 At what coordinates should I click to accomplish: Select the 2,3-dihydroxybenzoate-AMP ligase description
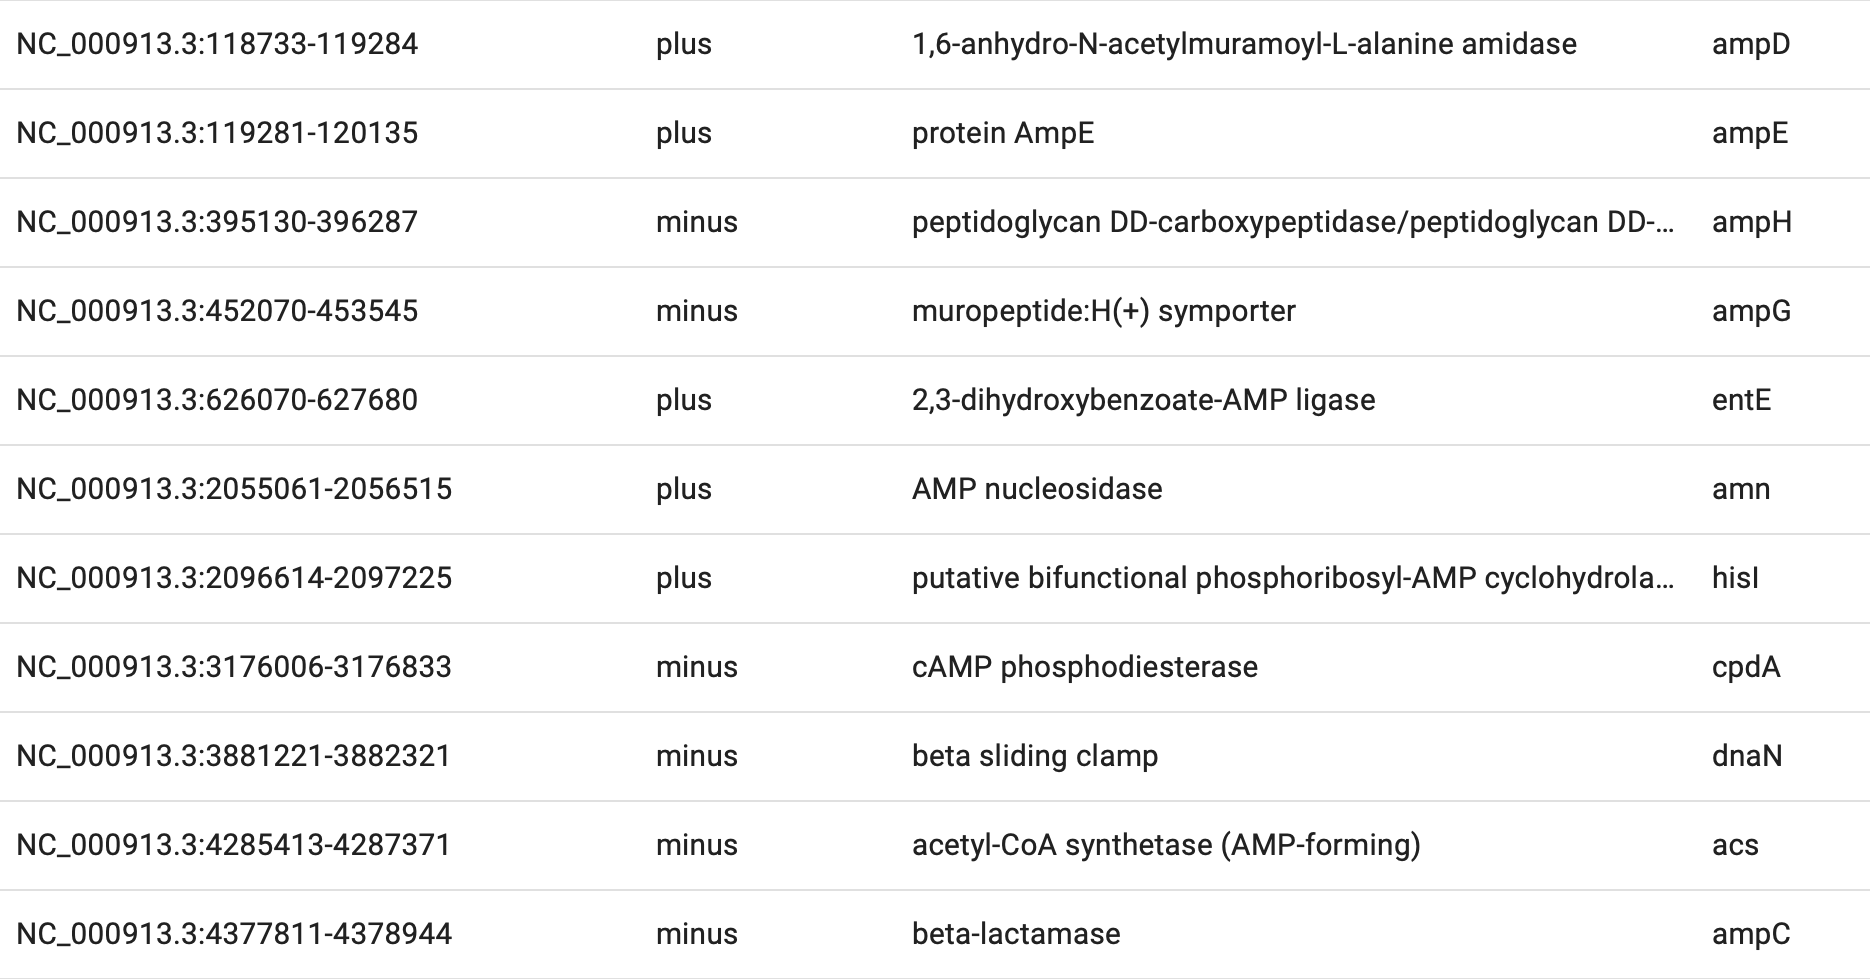tap(1143, 400)
